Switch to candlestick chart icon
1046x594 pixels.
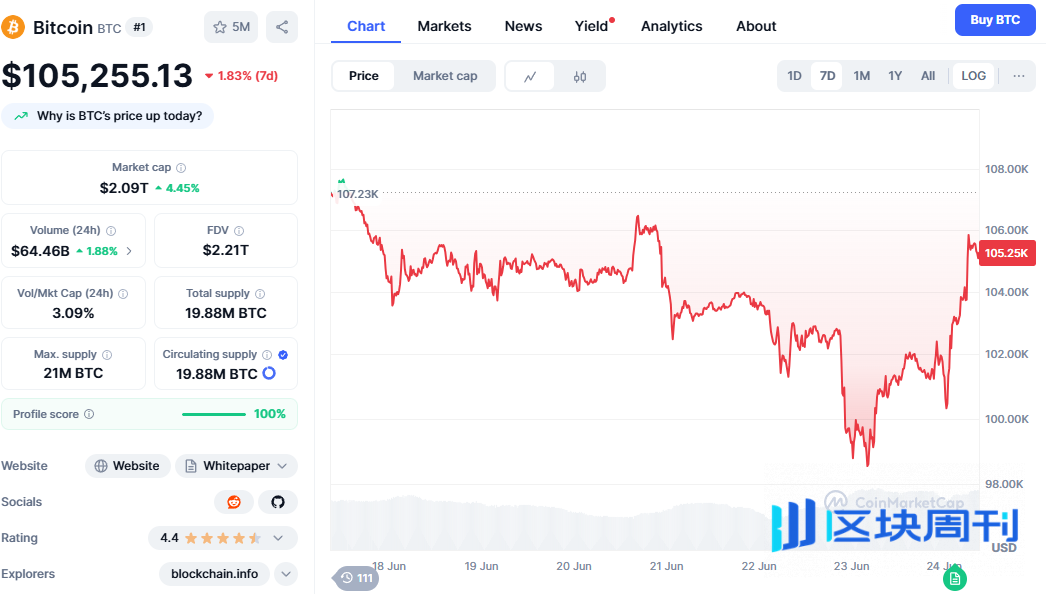pyautogui.click(x=580, y=76)
